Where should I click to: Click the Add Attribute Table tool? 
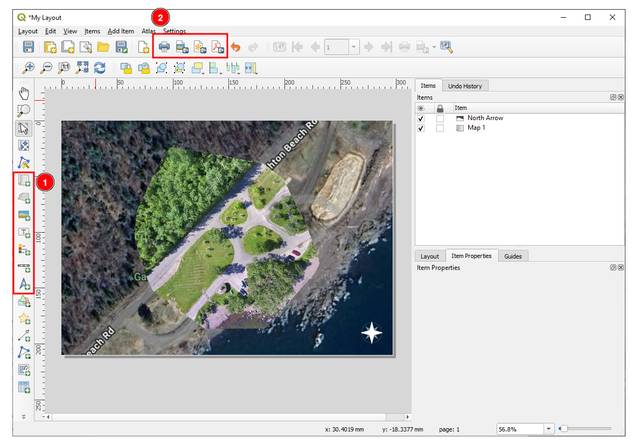(x=24, y=387)
